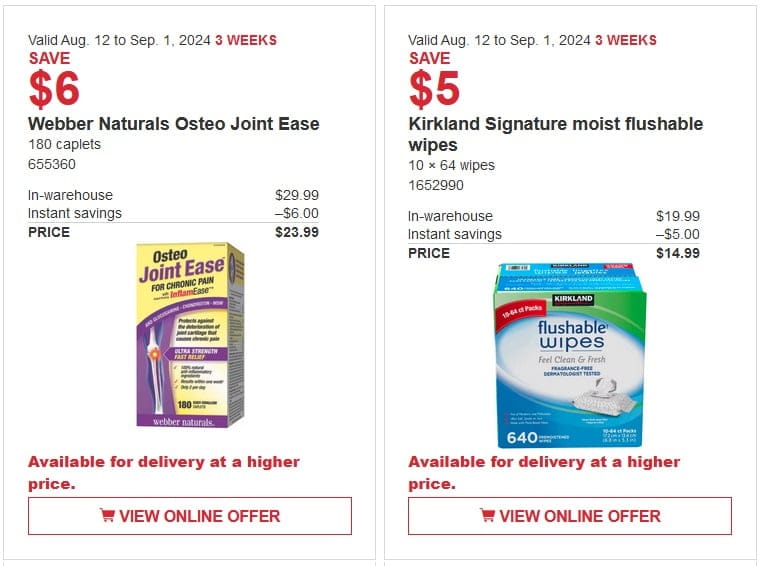764x566 pixels.
Task: Open the Kirkland wipes View Online Offer button
Action: click(570, 516)
